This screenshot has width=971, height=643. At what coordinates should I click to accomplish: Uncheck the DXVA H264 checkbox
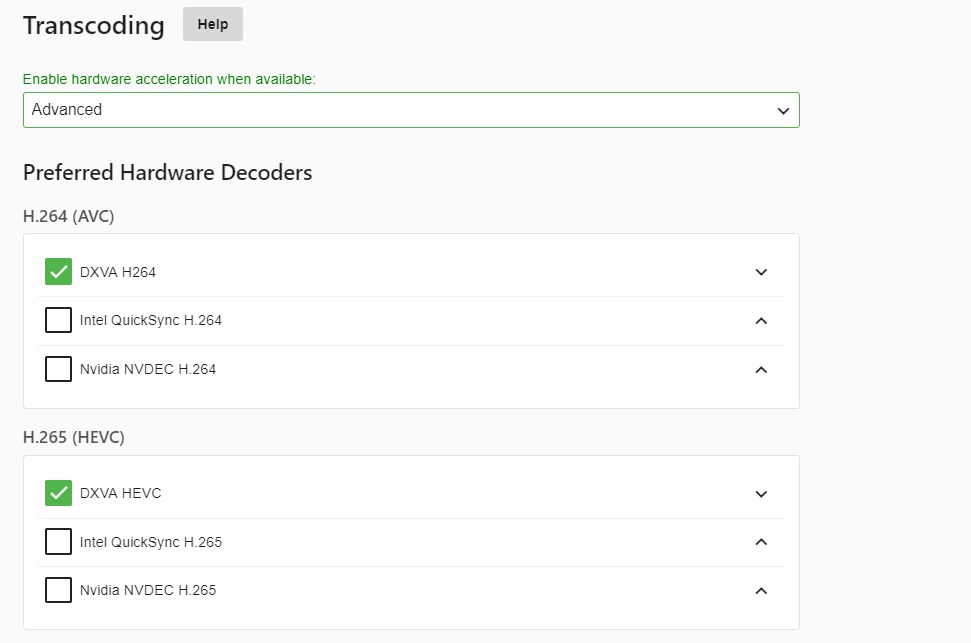click(58, 271)
